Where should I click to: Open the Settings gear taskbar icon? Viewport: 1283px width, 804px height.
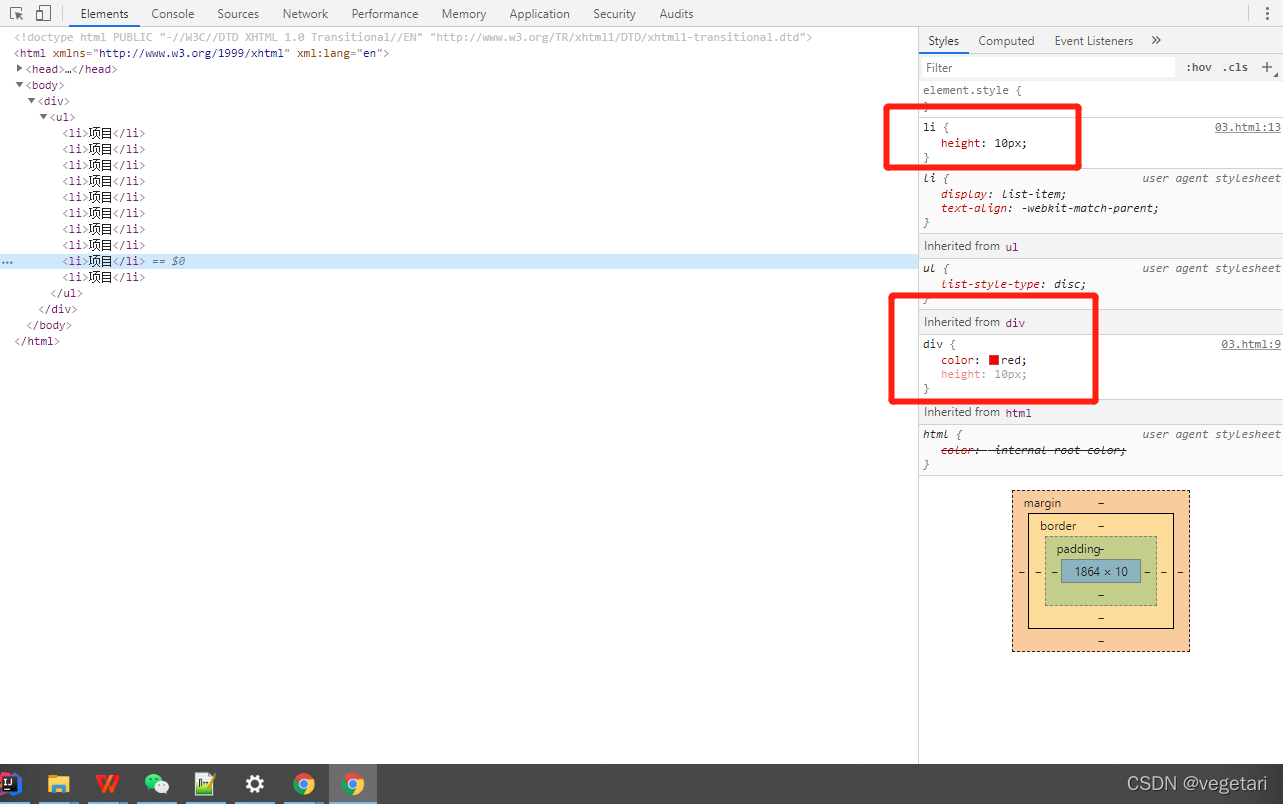click(x=255, y=784)
